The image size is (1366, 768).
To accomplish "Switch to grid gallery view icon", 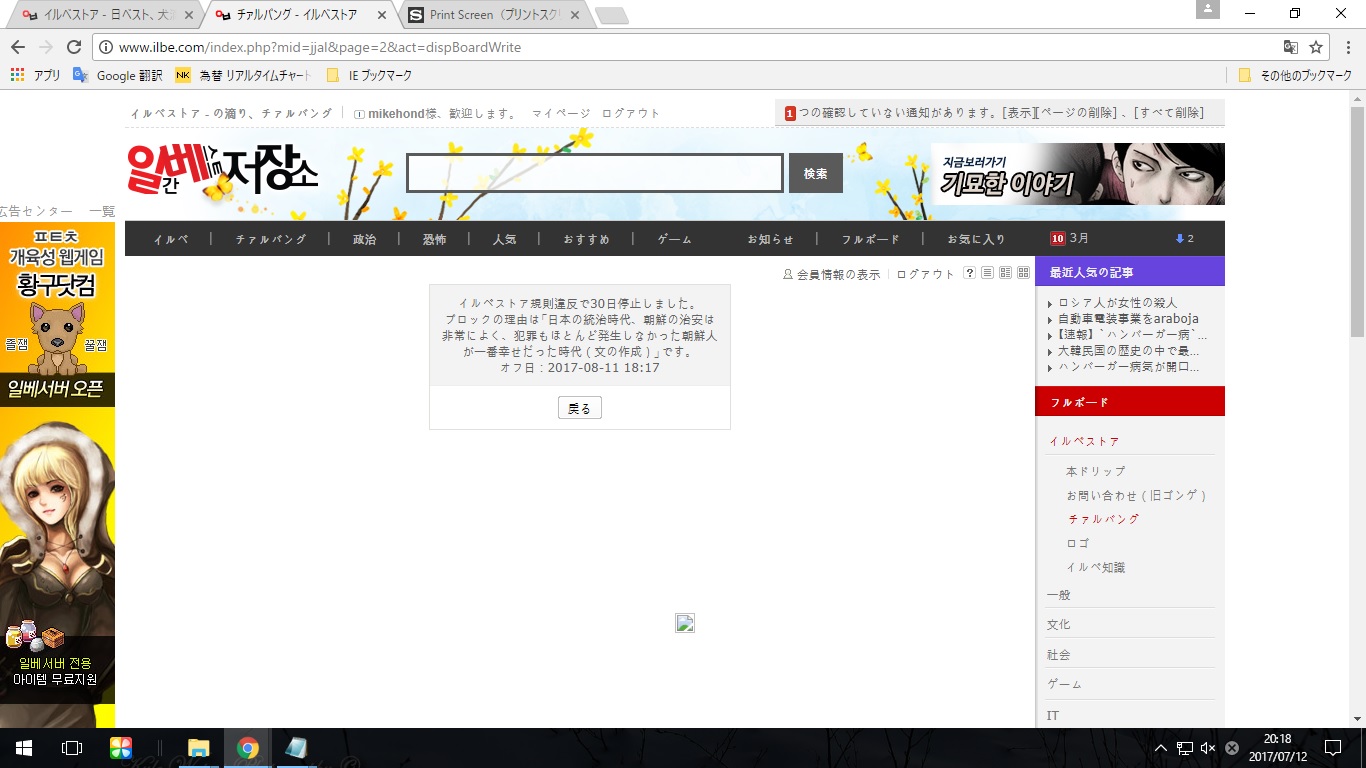I will point(1023,273).
